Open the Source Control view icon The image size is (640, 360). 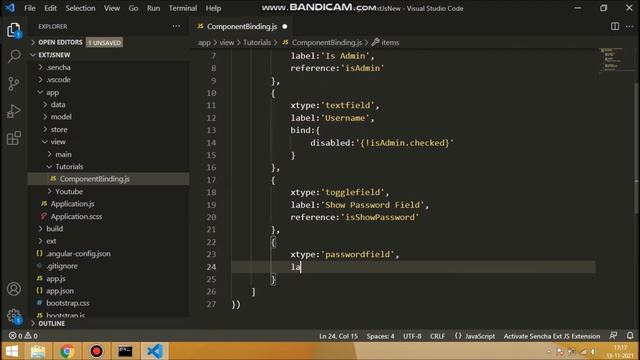(x=13, y=83)
